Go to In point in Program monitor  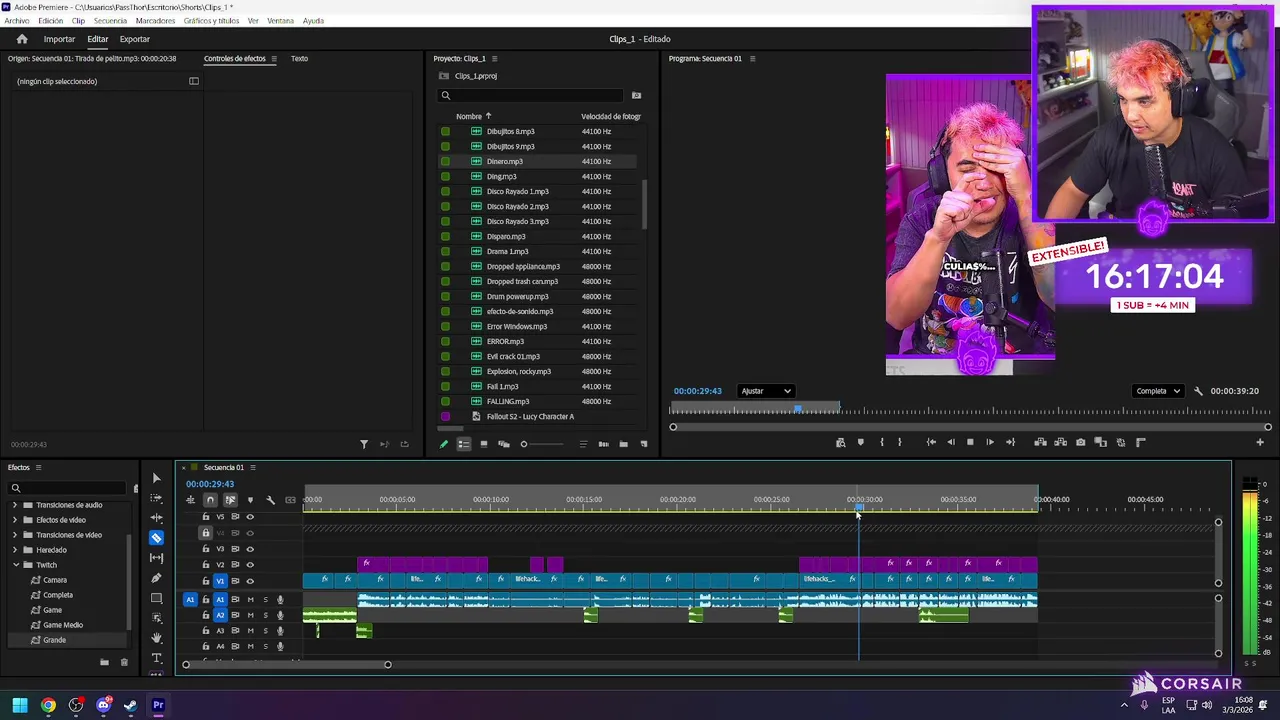(931, 442)
